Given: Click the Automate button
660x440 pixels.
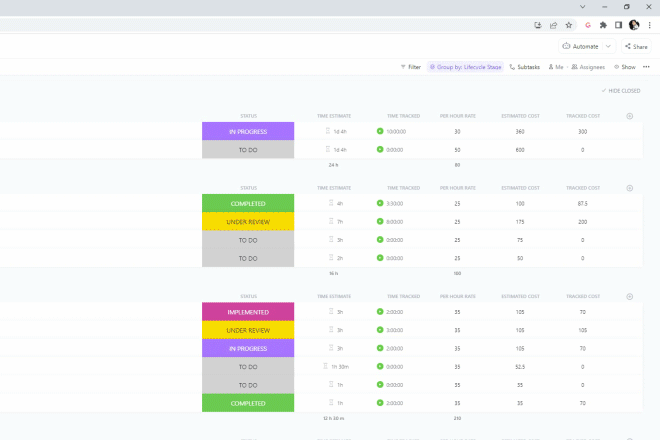Looking at the screenshot, I should pos(580,46).
